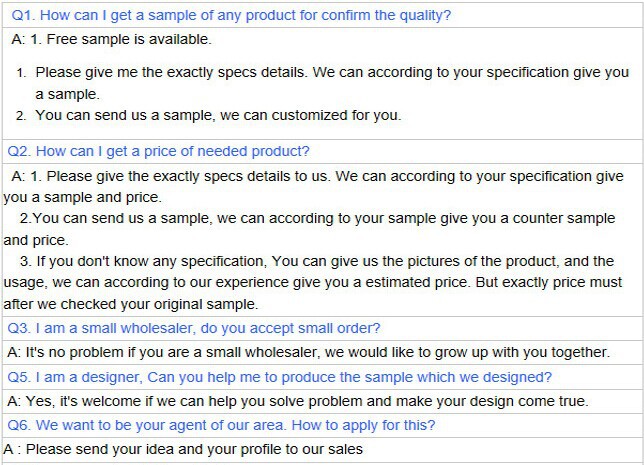This screenshot has width=644, height=465.
Task: Open the Q3 small wholesaler question heading
Action: [194, 328]
